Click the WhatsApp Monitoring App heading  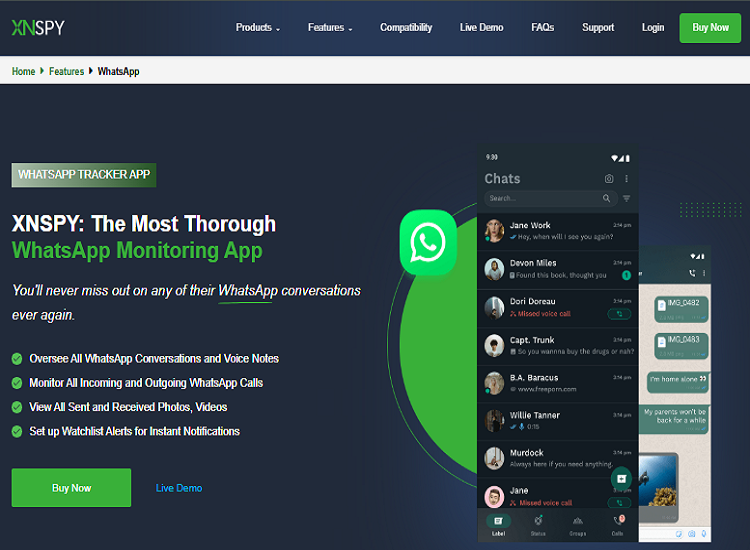click(x=137, y=251)
